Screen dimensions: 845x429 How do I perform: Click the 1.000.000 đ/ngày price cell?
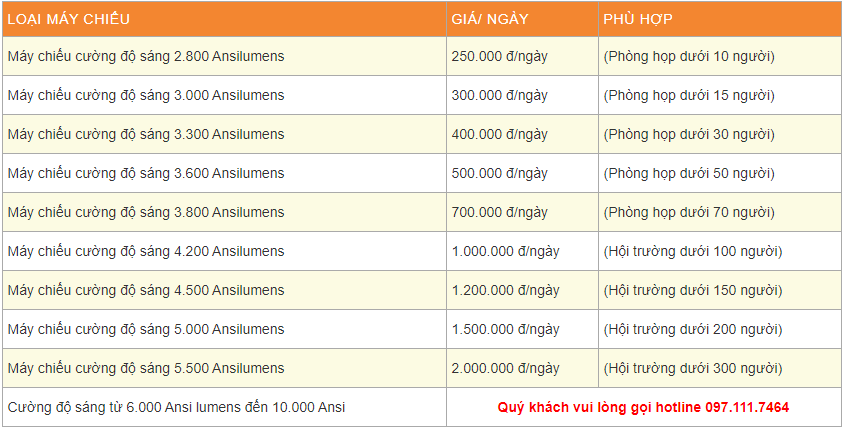click(x=506, y=251)
